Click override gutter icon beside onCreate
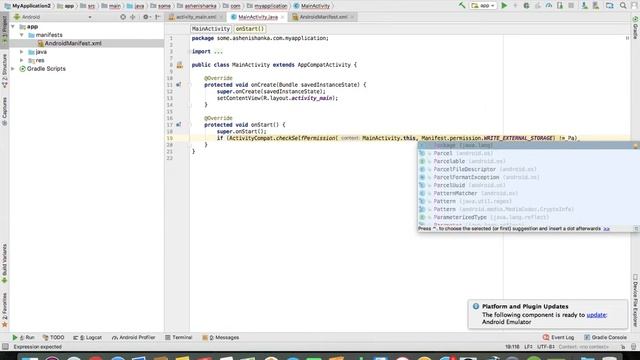The width and height of the screenshot is (640, 360). point(178,85)
